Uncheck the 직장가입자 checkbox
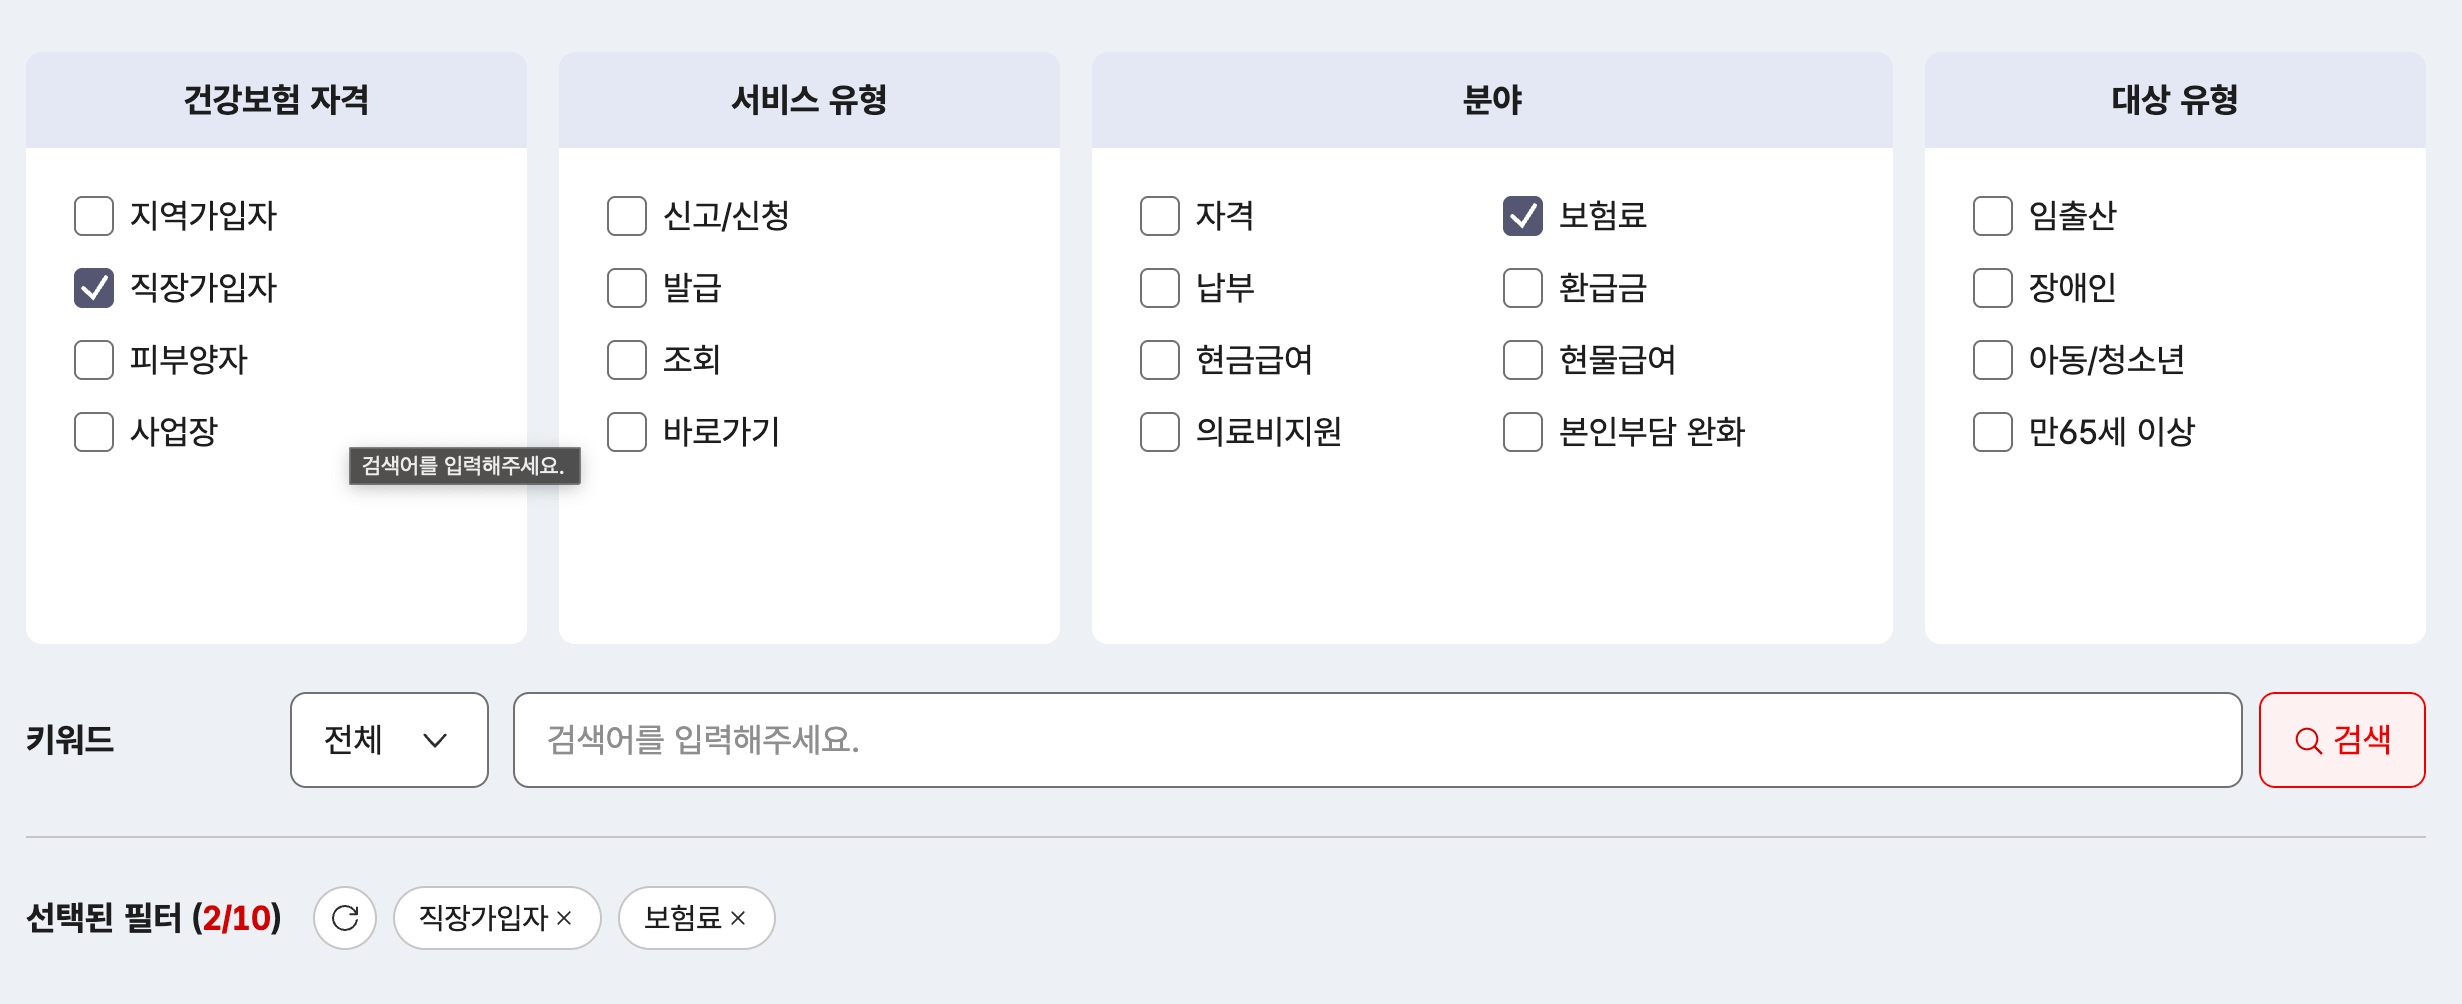 93,288
